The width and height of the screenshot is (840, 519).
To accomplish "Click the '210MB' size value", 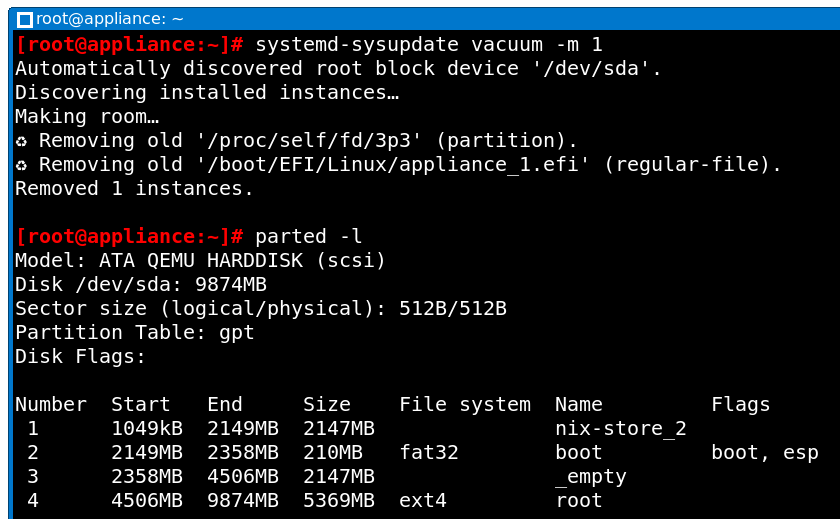I will coord(333,453).
